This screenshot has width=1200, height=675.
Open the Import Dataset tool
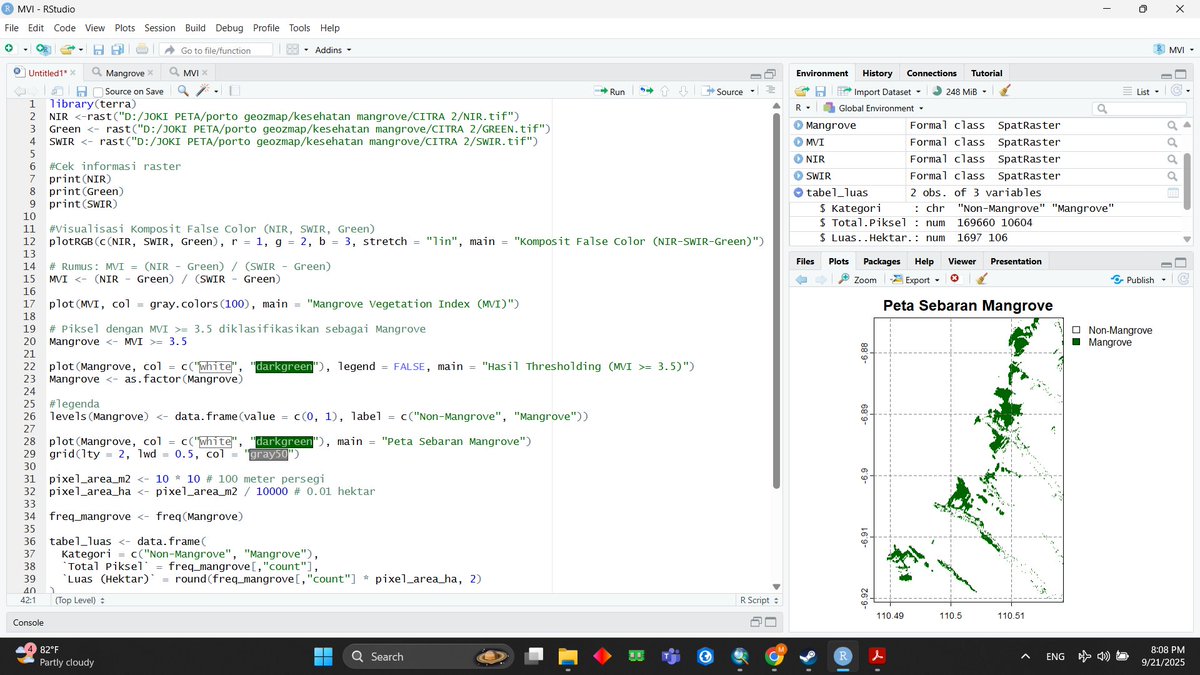(x=880, y=91)
